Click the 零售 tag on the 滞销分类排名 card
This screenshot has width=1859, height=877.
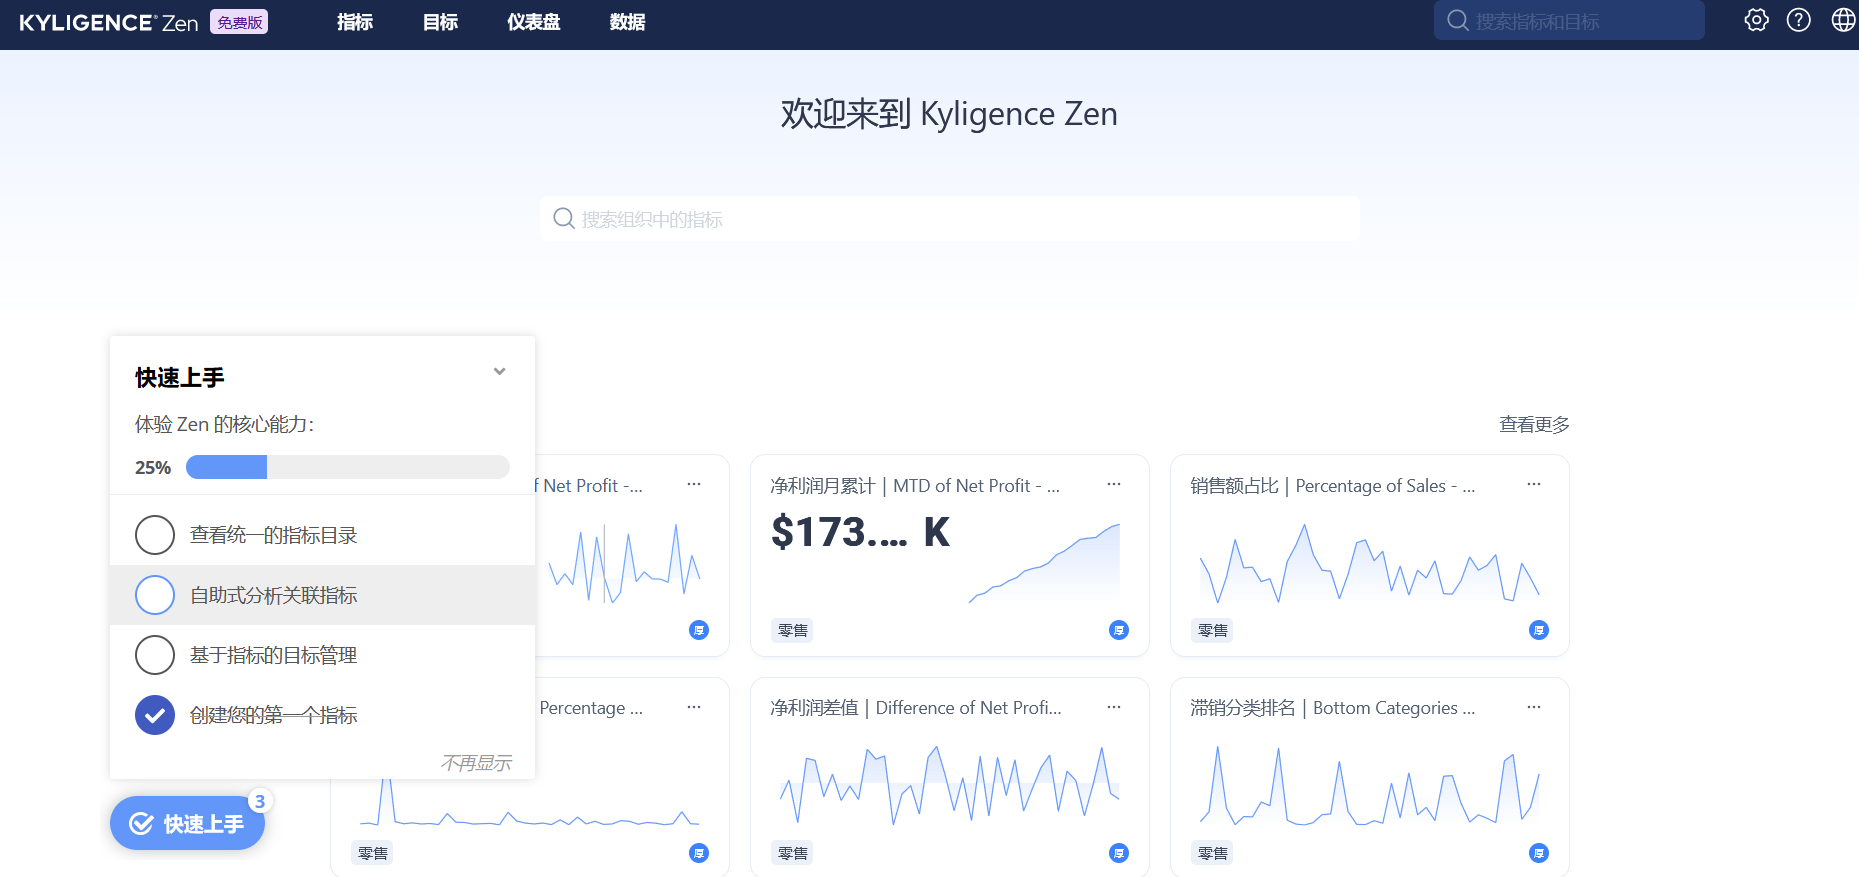1213,853
